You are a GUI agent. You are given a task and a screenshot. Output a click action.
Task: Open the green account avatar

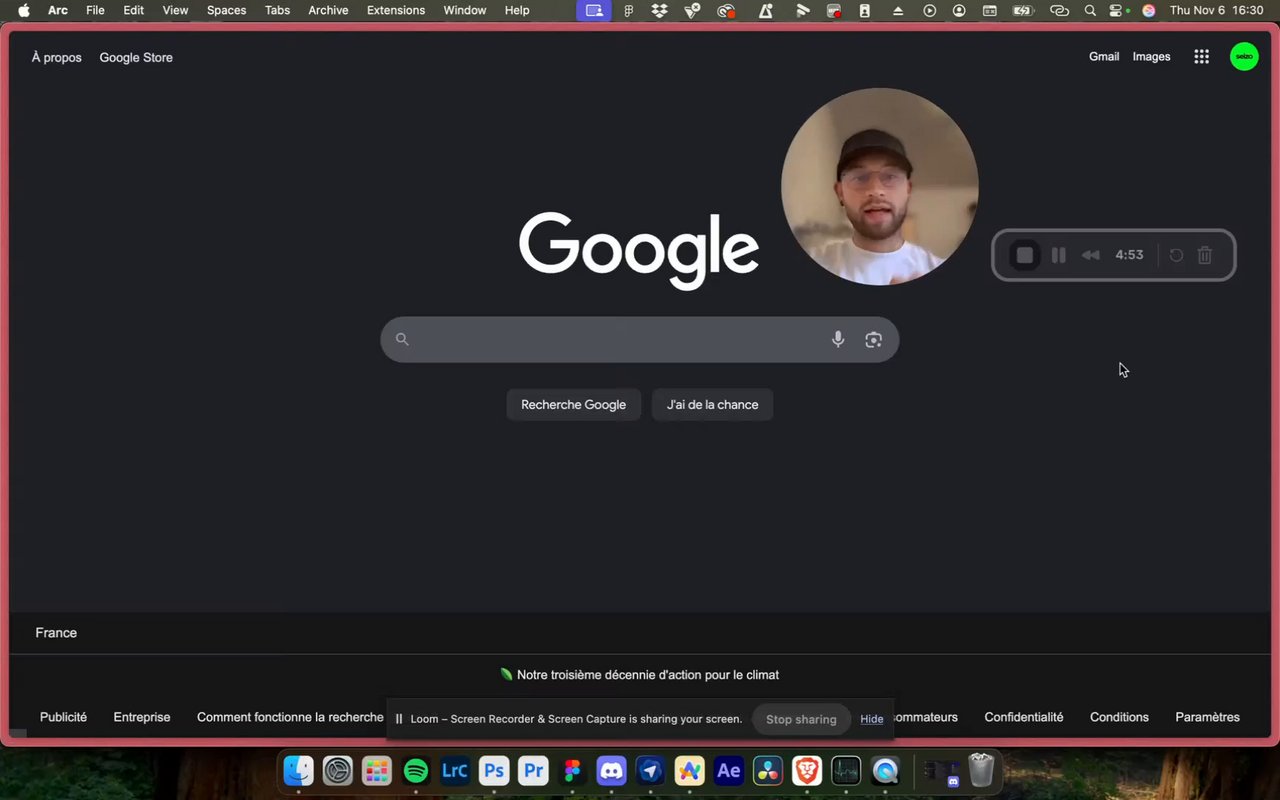pos(1244,57)
